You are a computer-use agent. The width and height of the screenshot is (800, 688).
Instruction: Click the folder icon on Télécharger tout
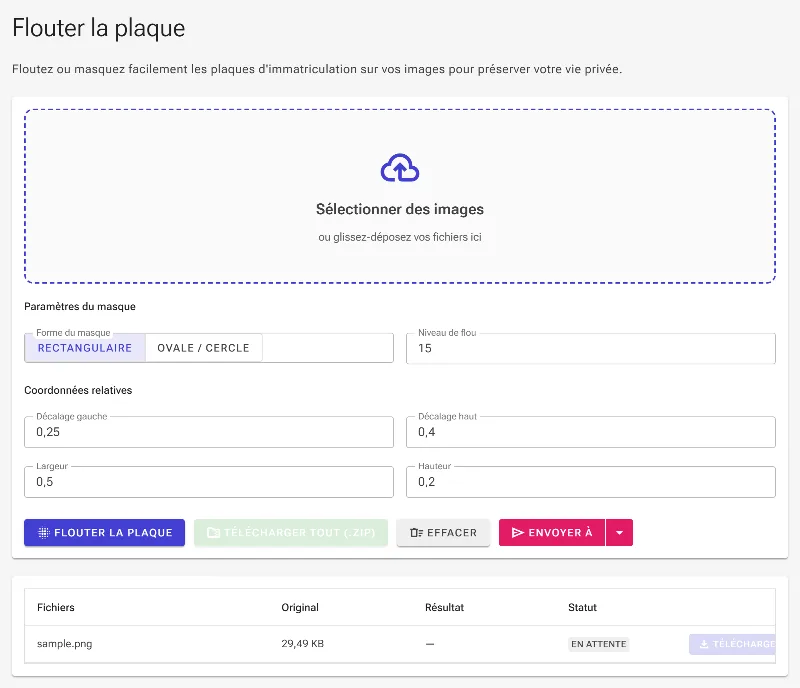point(213,533)
